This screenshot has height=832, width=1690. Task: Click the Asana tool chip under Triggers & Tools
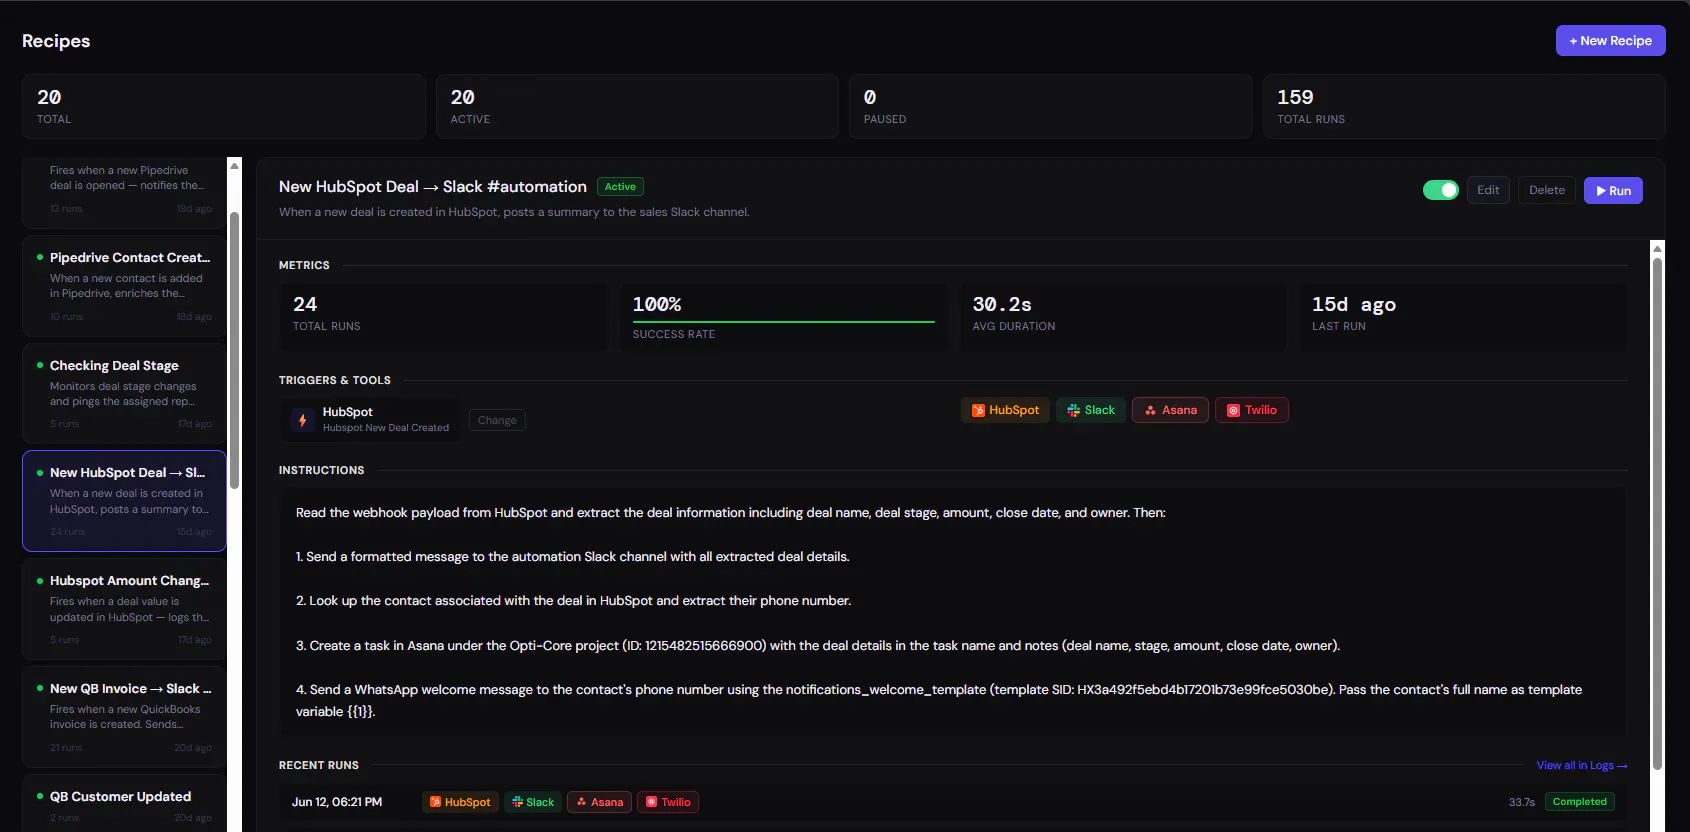click(x=1170, y=410)
